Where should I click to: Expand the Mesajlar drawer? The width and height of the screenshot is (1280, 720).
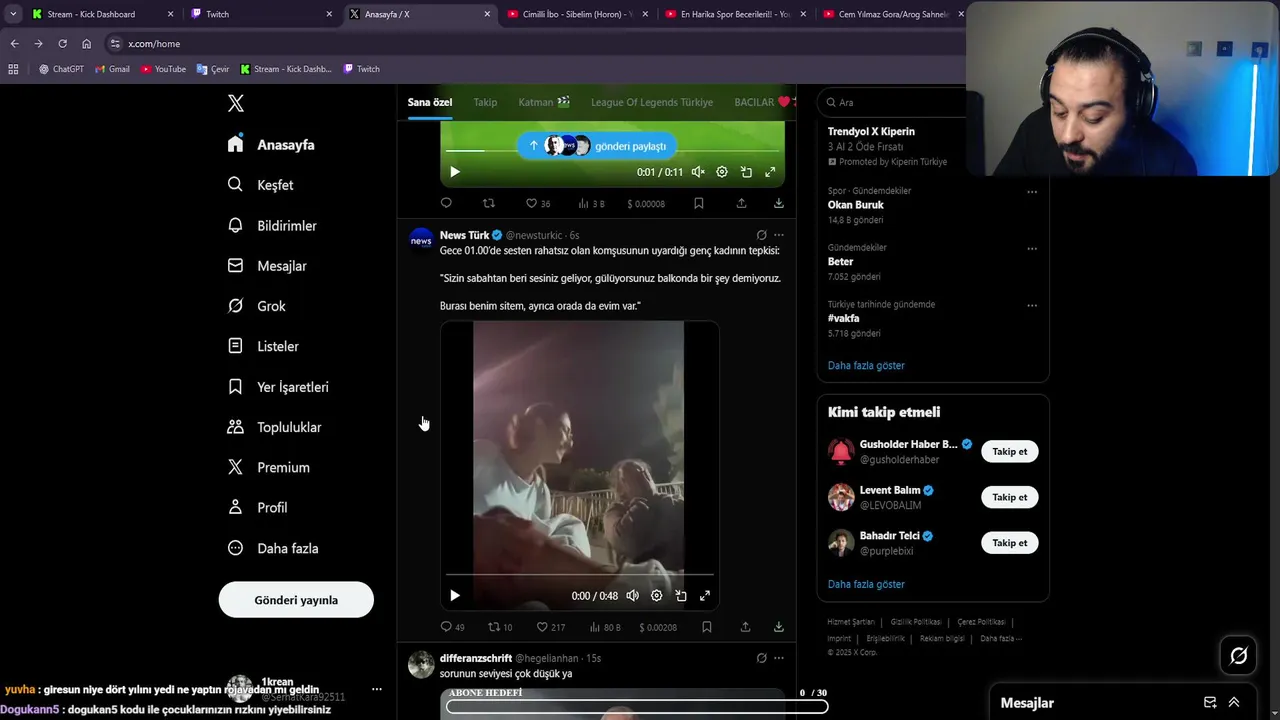tap(1234, 703)
